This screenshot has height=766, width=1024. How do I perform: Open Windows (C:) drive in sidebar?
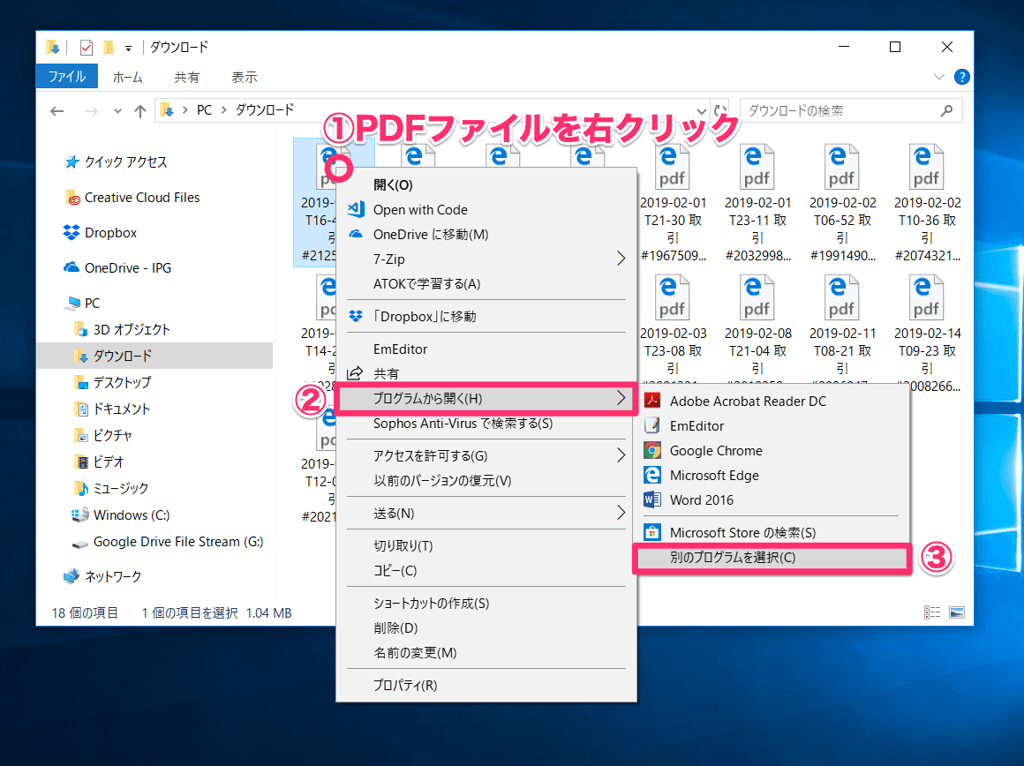pos(131,515)
